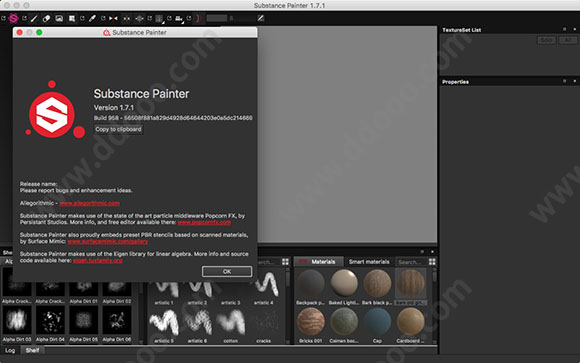The width and height of the screenshot is (580, 363).
Task: Close the About Substance Painter dialog
Action: (20, 33)
